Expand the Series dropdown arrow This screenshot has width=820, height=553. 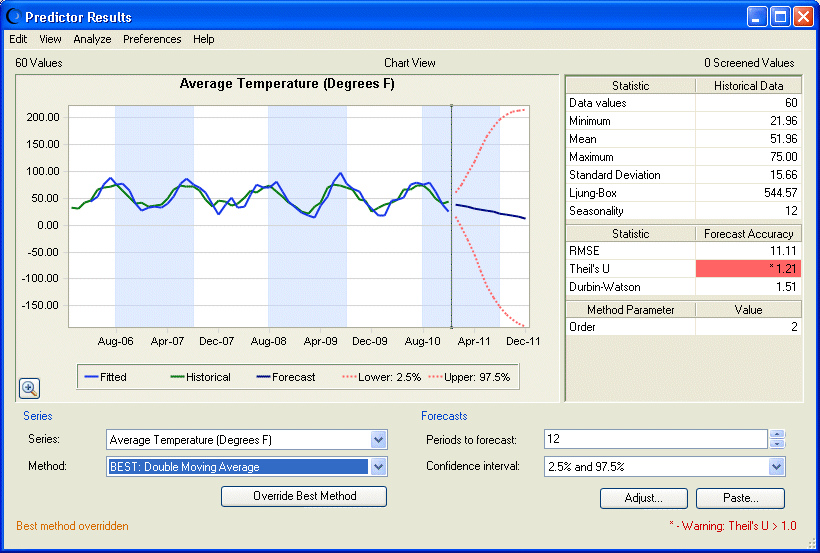coord(378,439)
